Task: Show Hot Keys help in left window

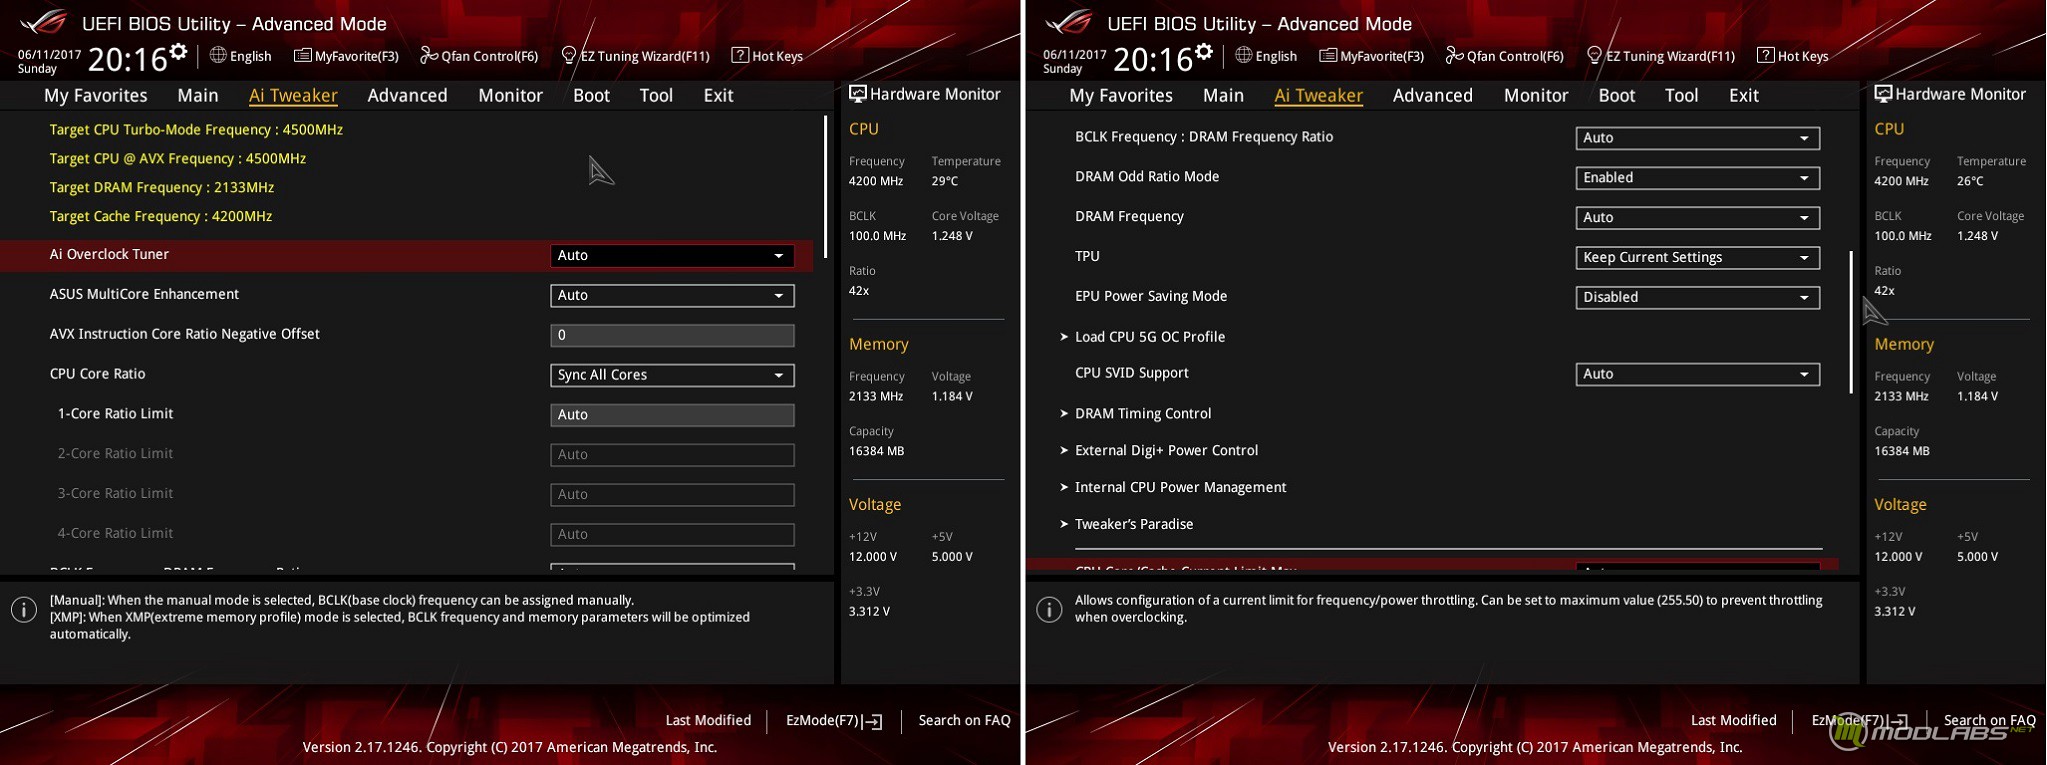Action: [767, 56]
